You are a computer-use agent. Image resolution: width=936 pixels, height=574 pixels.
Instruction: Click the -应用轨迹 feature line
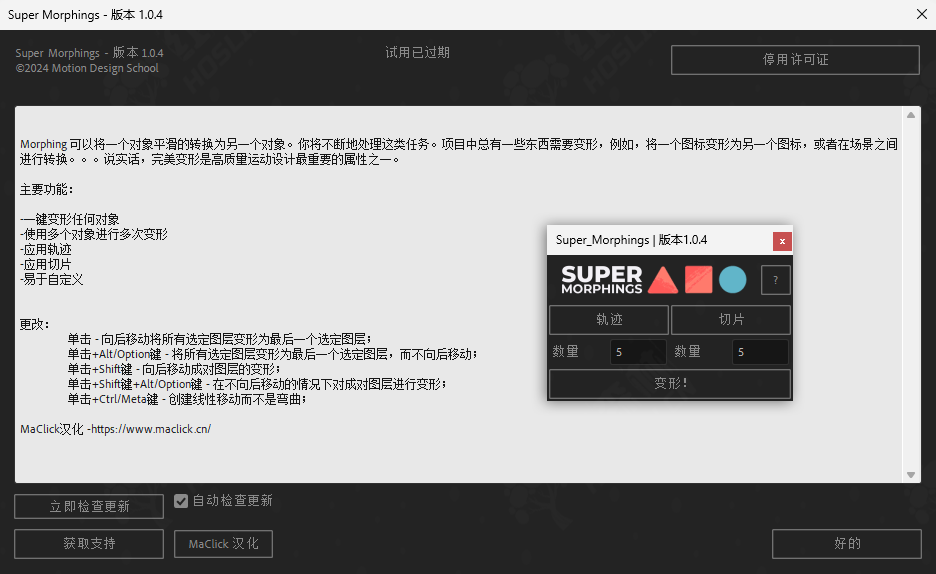point(45,249)
